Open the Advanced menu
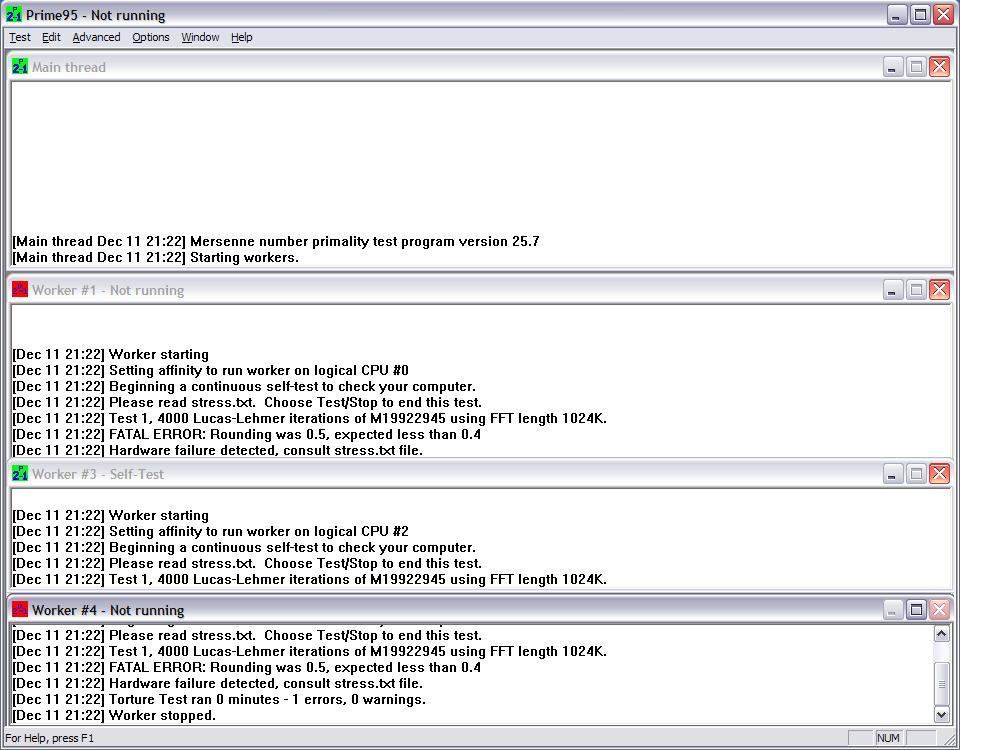The height and width of the screenshot is (750, 985). click(x=96, y=37)
